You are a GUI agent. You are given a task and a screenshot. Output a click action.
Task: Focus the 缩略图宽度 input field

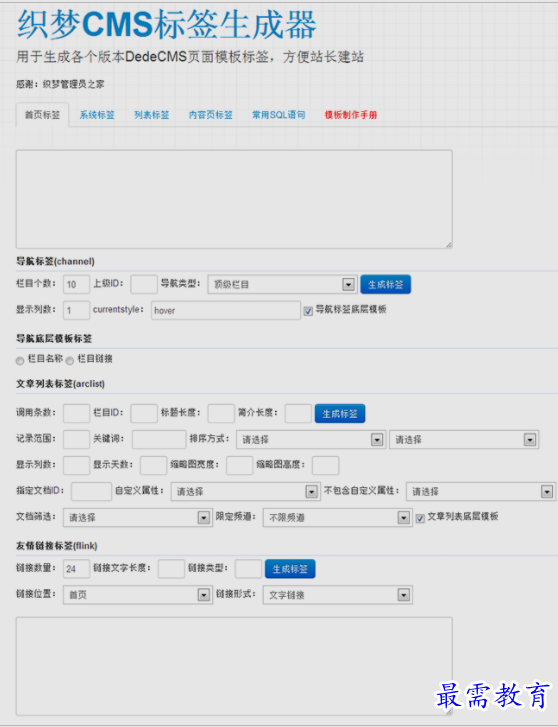[x=239, y=465]
